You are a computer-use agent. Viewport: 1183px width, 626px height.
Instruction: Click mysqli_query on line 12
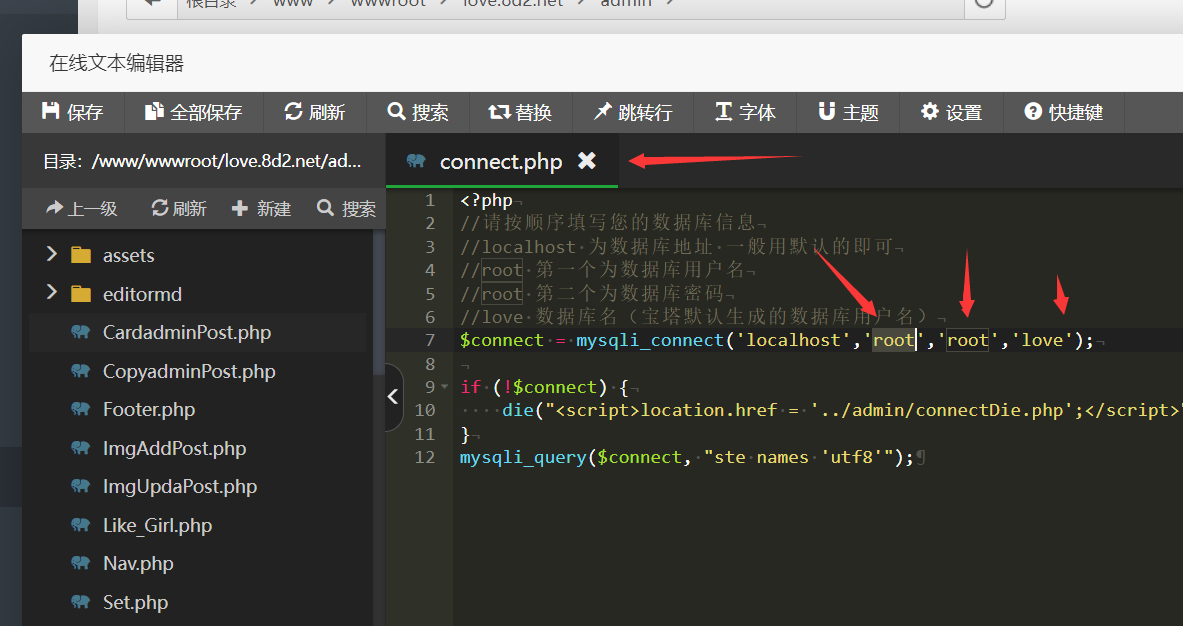pos(523,457)
